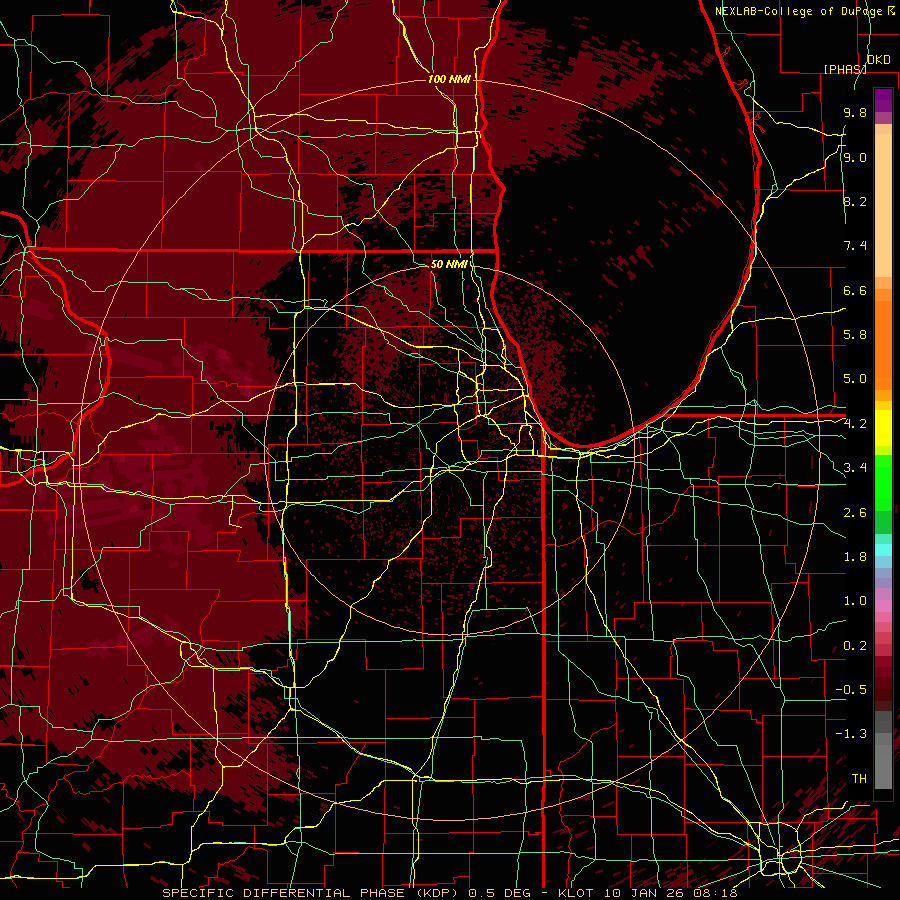
Task: Click the 6.6 value on the color scale
Action: click(x=855, y=290)
